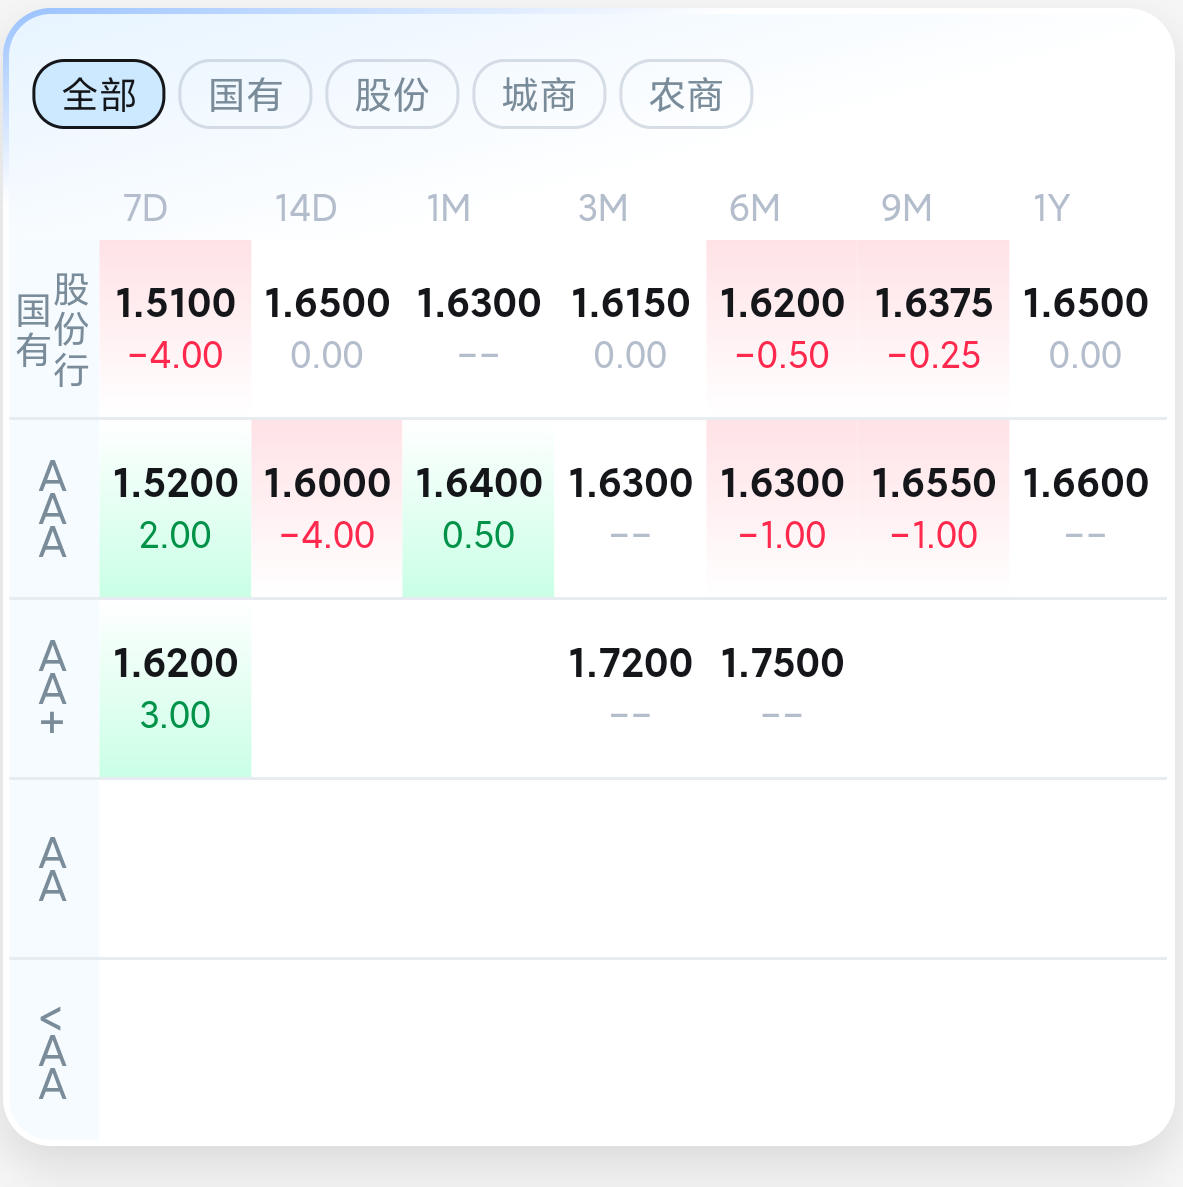The width and height of the screenshot is (1183, 1187).
Task: Open the 9M cell showing 1.6375
Action: [x=933, y=329]
